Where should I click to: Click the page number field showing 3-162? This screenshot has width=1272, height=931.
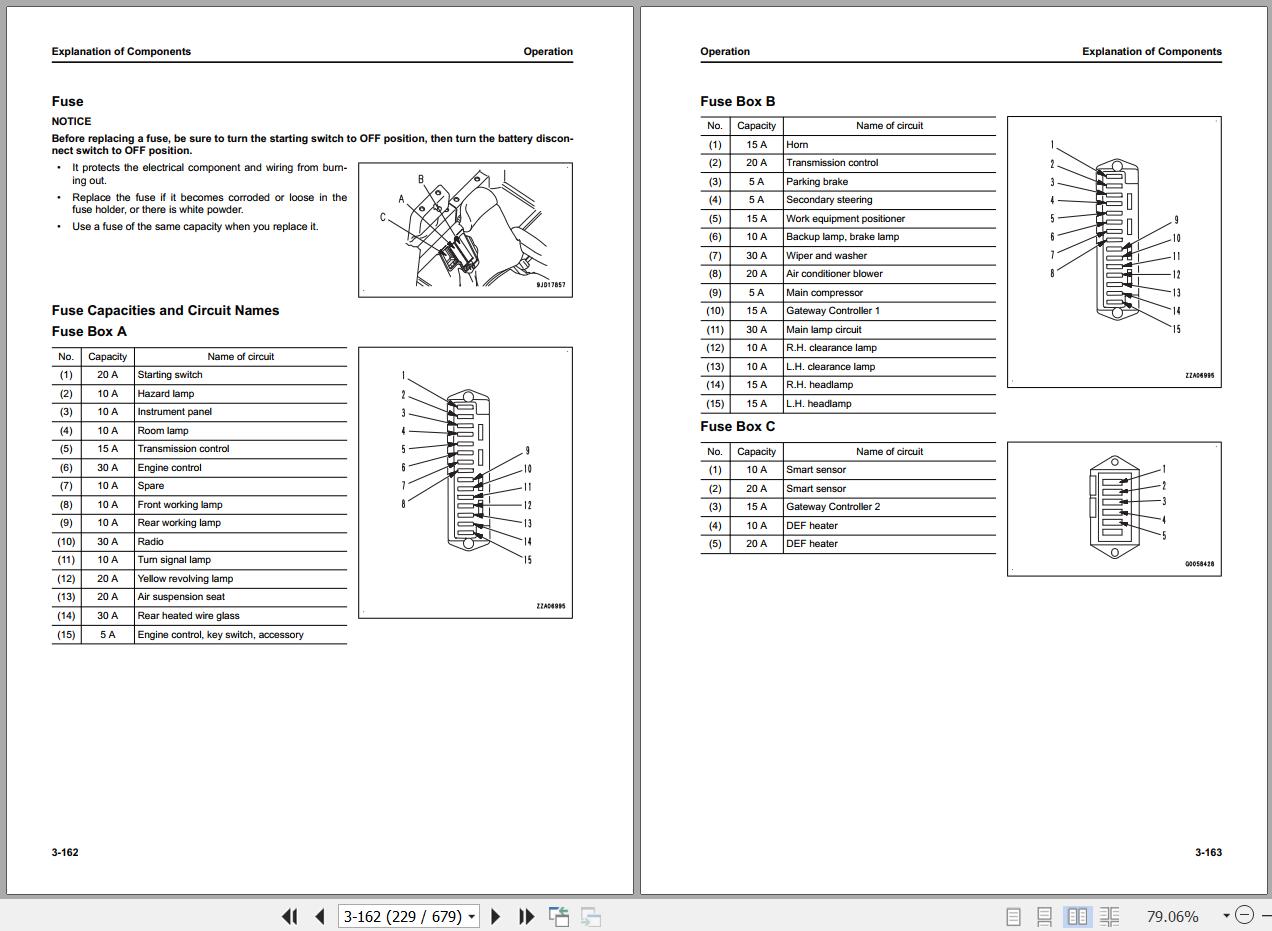pos(402,916)
